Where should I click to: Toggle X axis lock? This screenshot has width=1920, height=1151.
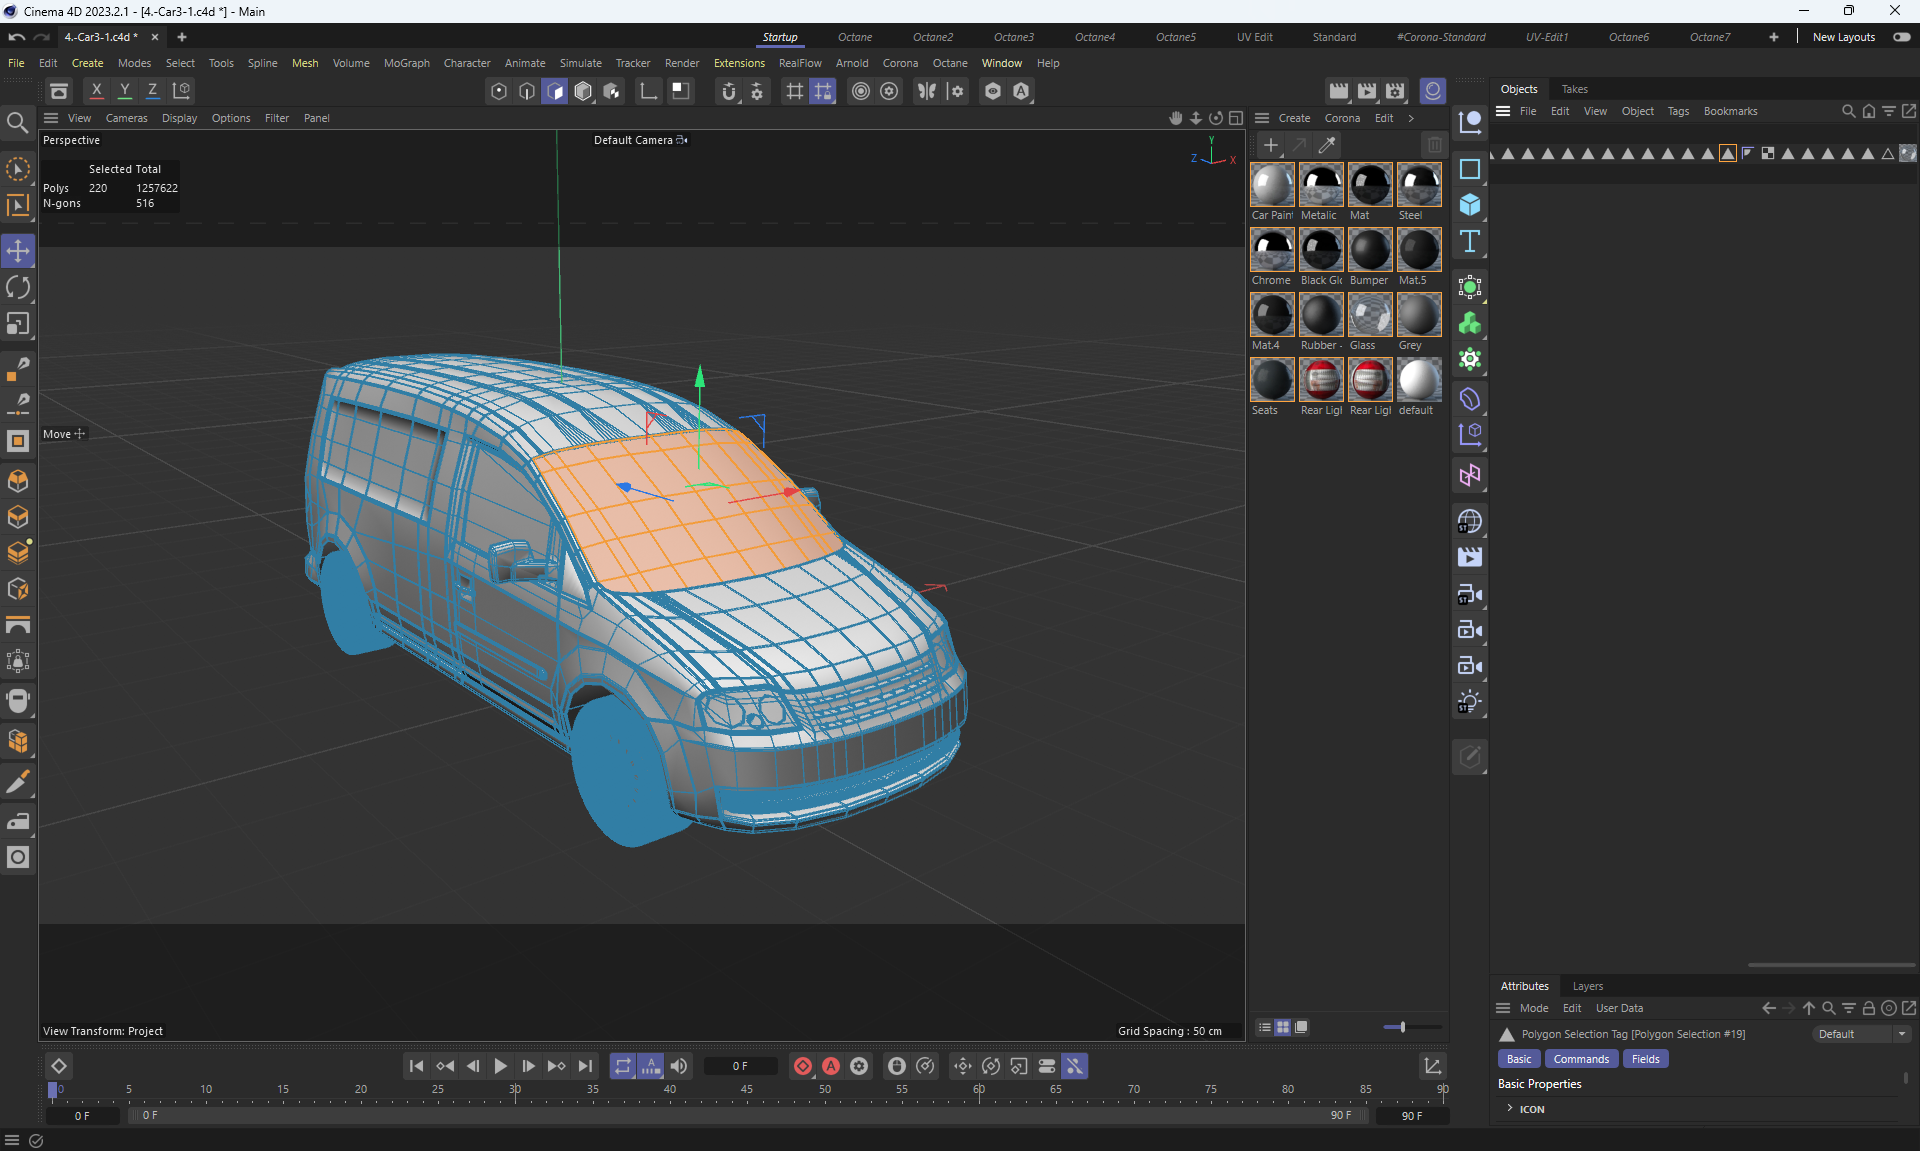click(96, 90)
